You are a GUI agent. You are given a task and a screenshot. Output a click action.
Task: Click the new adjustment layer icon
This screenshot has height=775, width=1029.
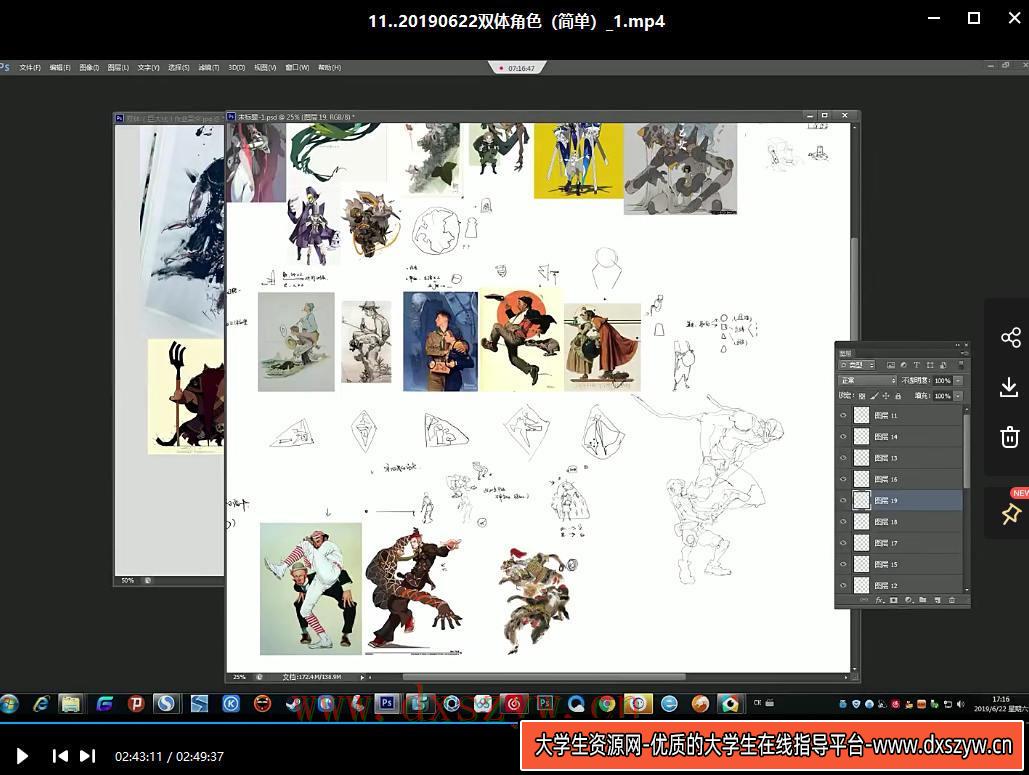point(909,600)
